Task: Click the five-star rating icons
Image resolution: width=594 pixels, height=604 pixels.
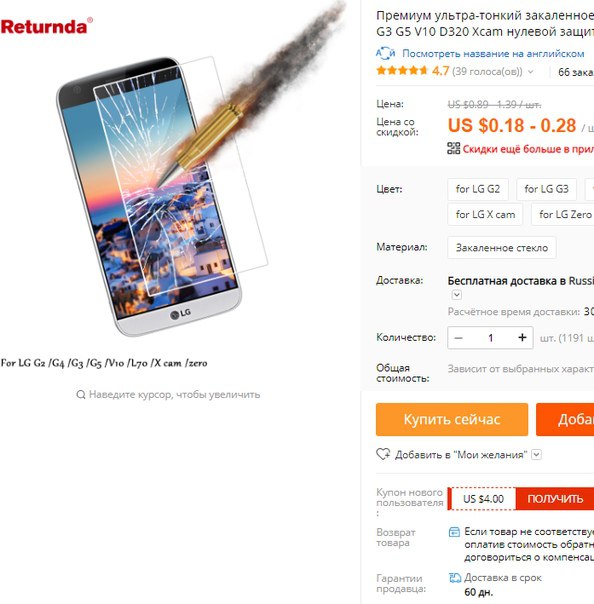Action: (x=402, y=70)
